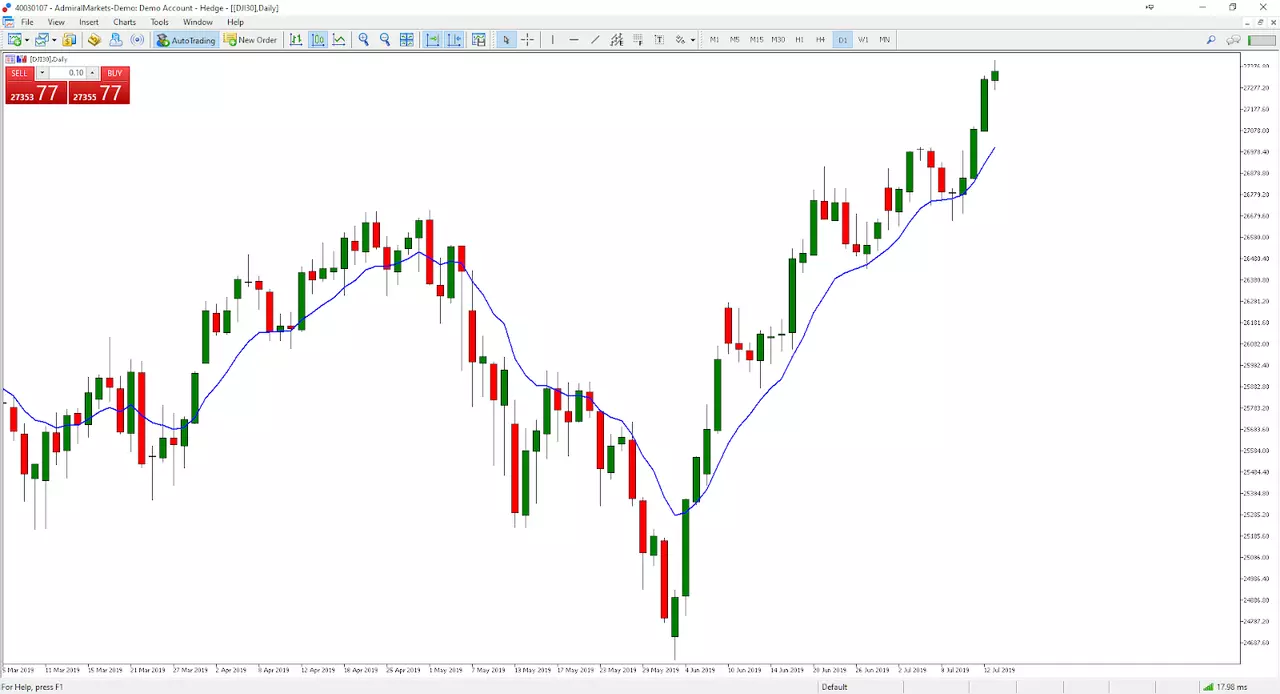This screenshot has height=694, width=1280.
Task: Open the Help menu
Action: click(x=236, y=22)
